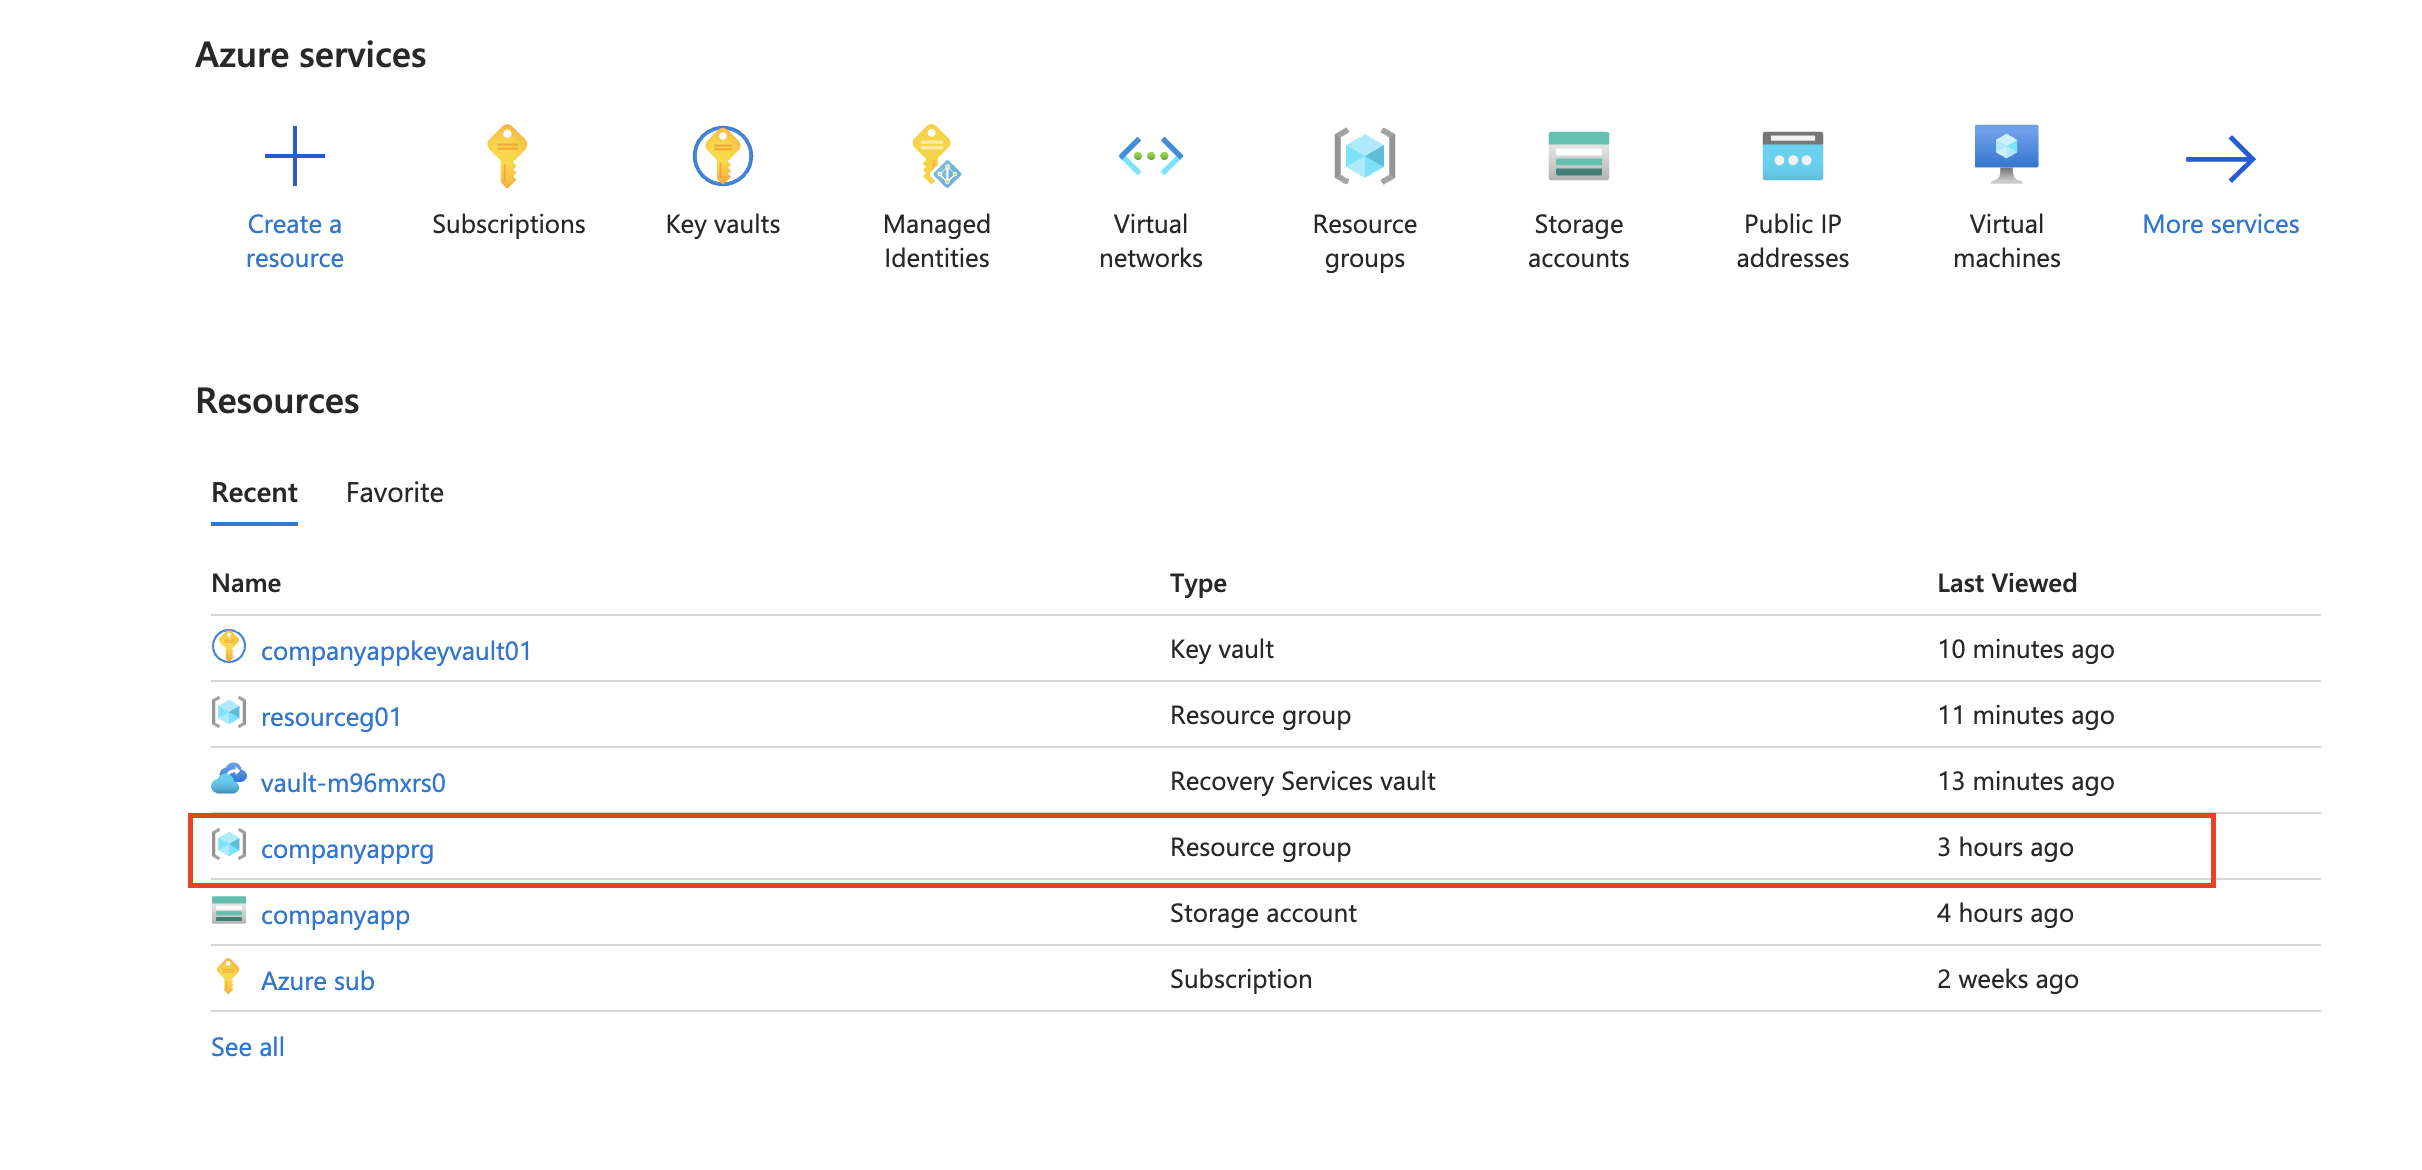
Task: Open the Public IP addresses icon
Action: pyautogui.click(x=1793, y=156)
